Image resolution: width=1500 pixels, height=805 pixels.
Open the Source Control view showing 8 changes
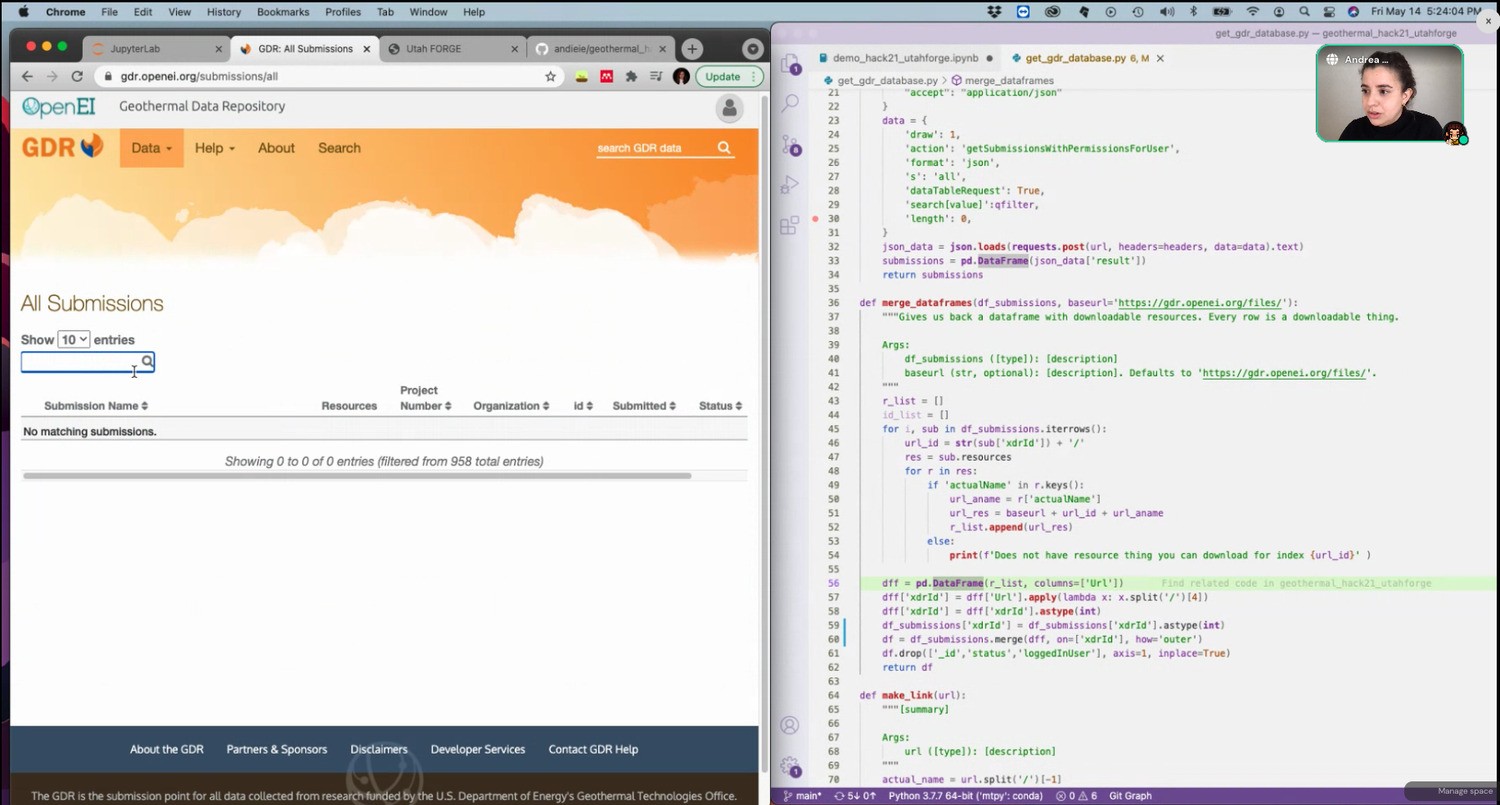point(790,143)
